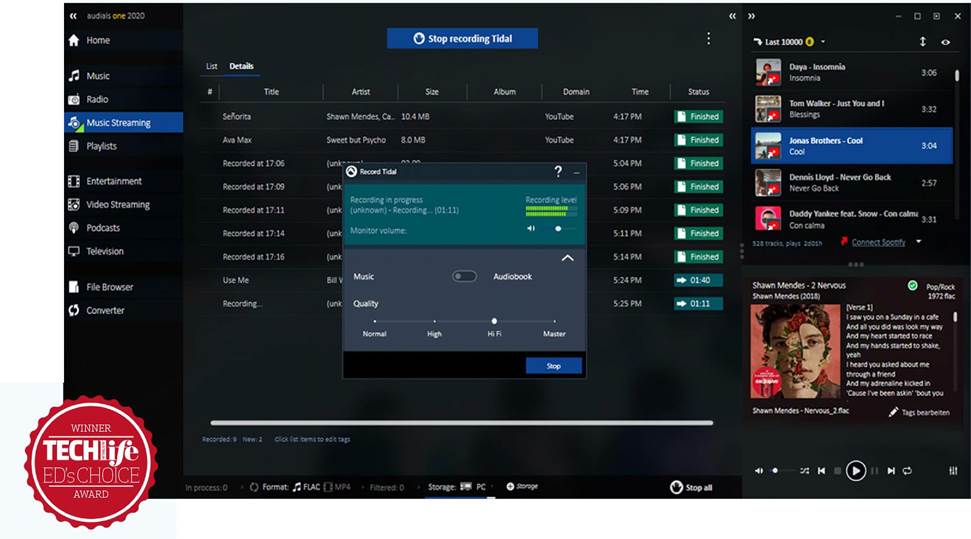Add a new Storage location
This screenshot has width=971, height=539.
pos(522,486)
